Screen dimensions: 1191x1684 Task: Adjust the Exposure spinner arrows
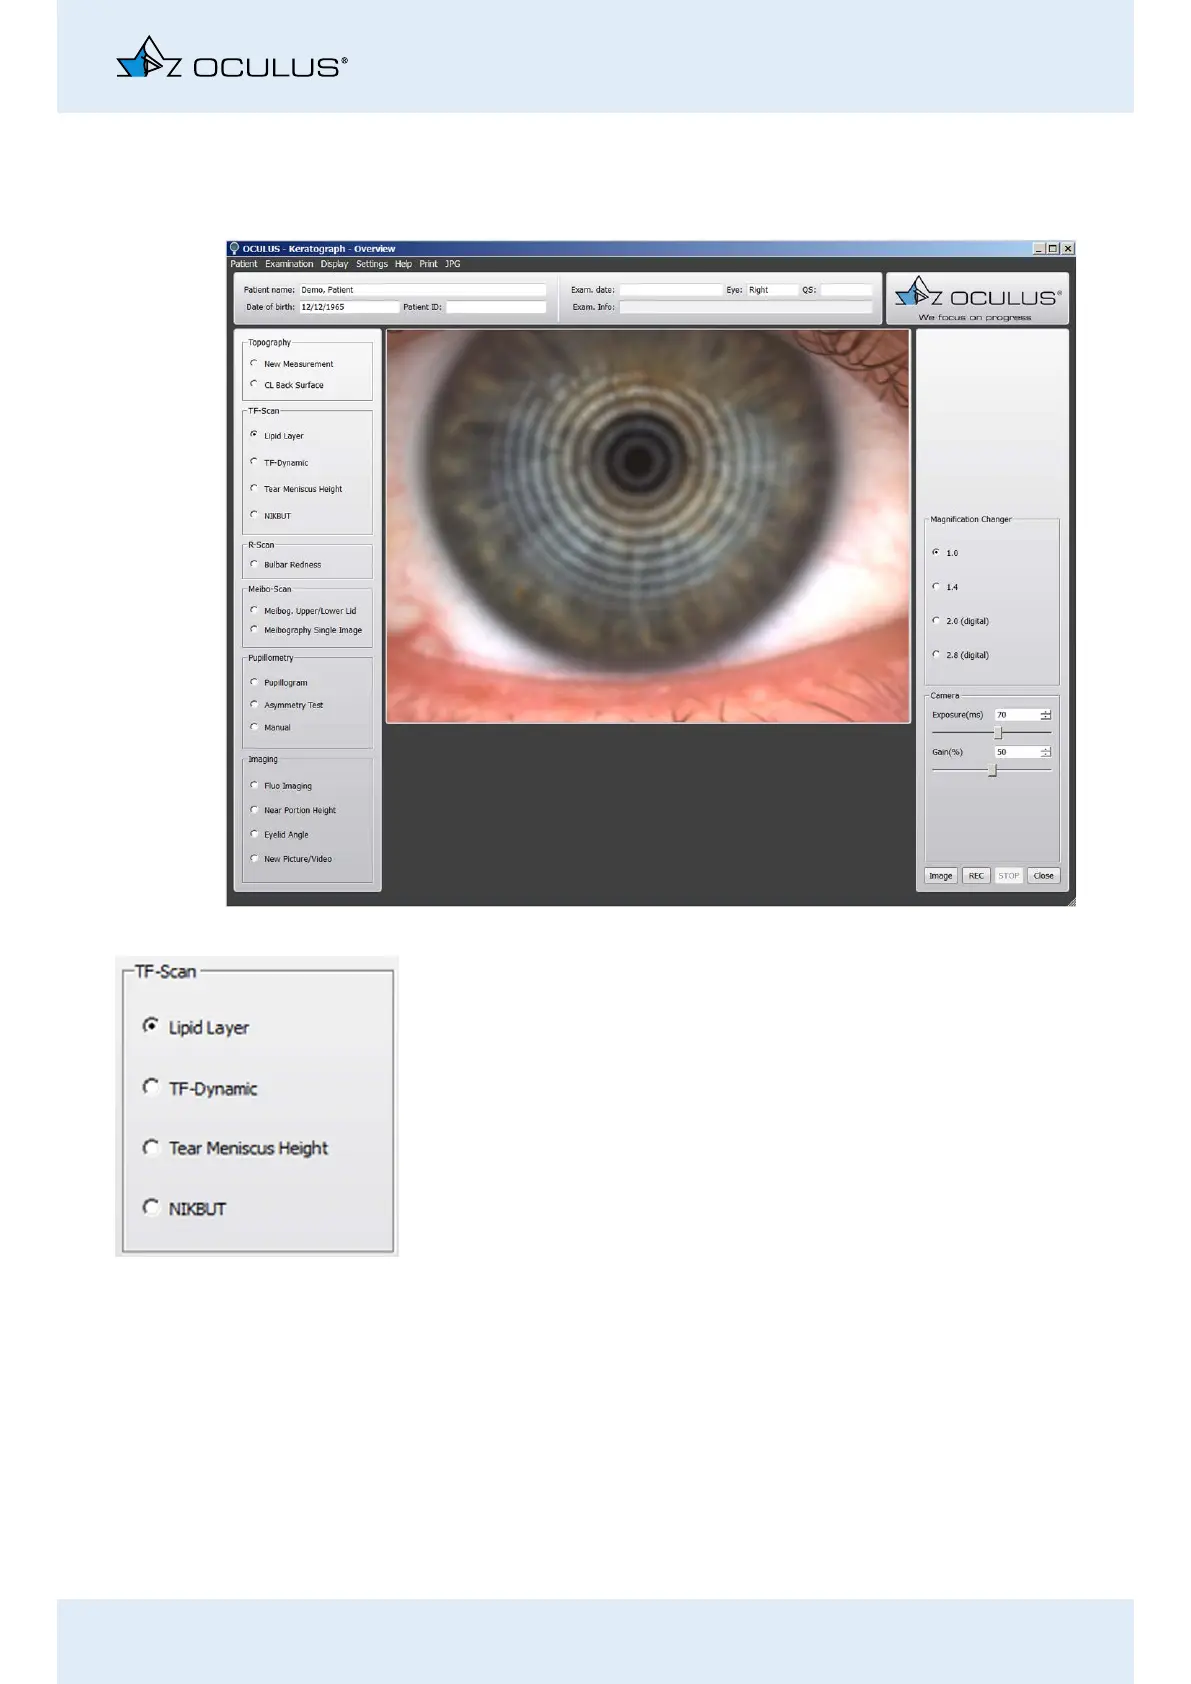(1046, 715)
